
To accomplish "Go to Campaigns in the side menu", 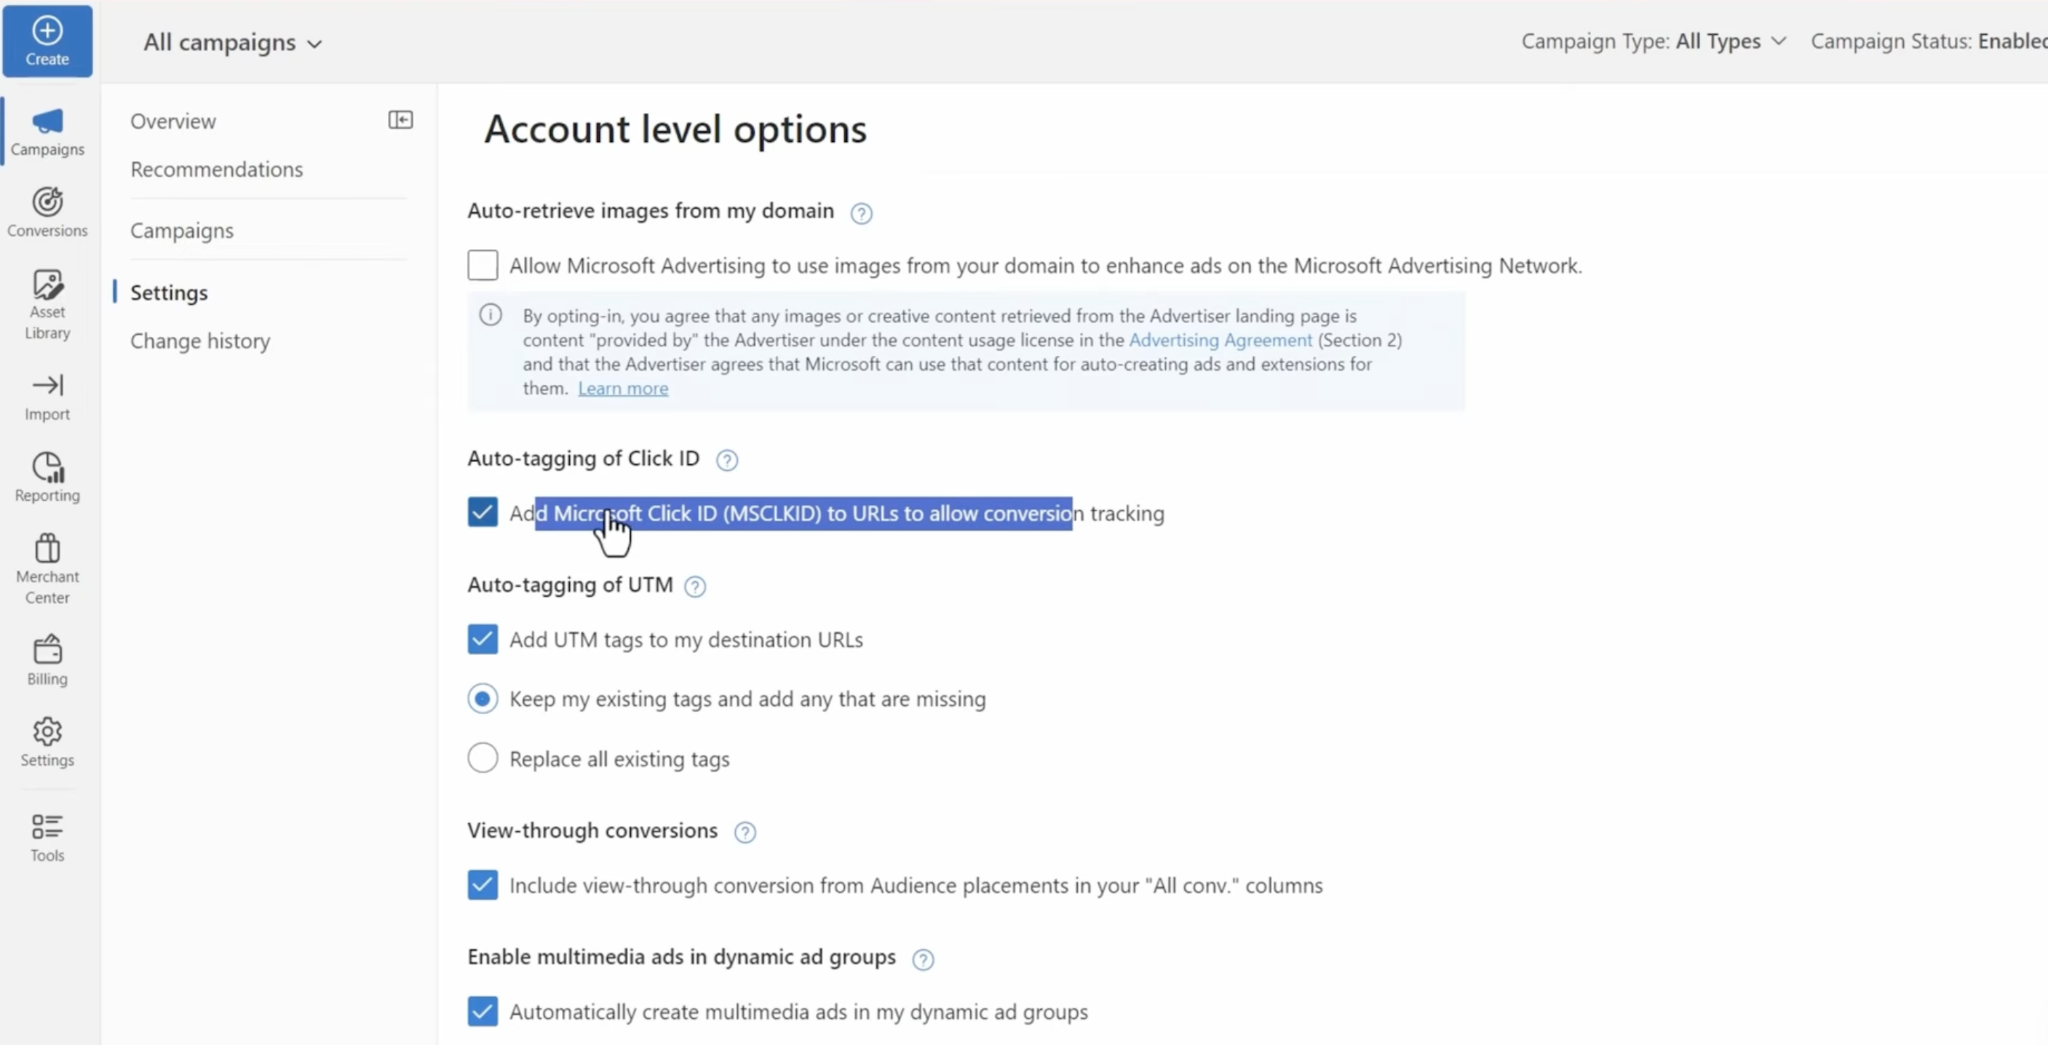I will click(x=182, y=230).
